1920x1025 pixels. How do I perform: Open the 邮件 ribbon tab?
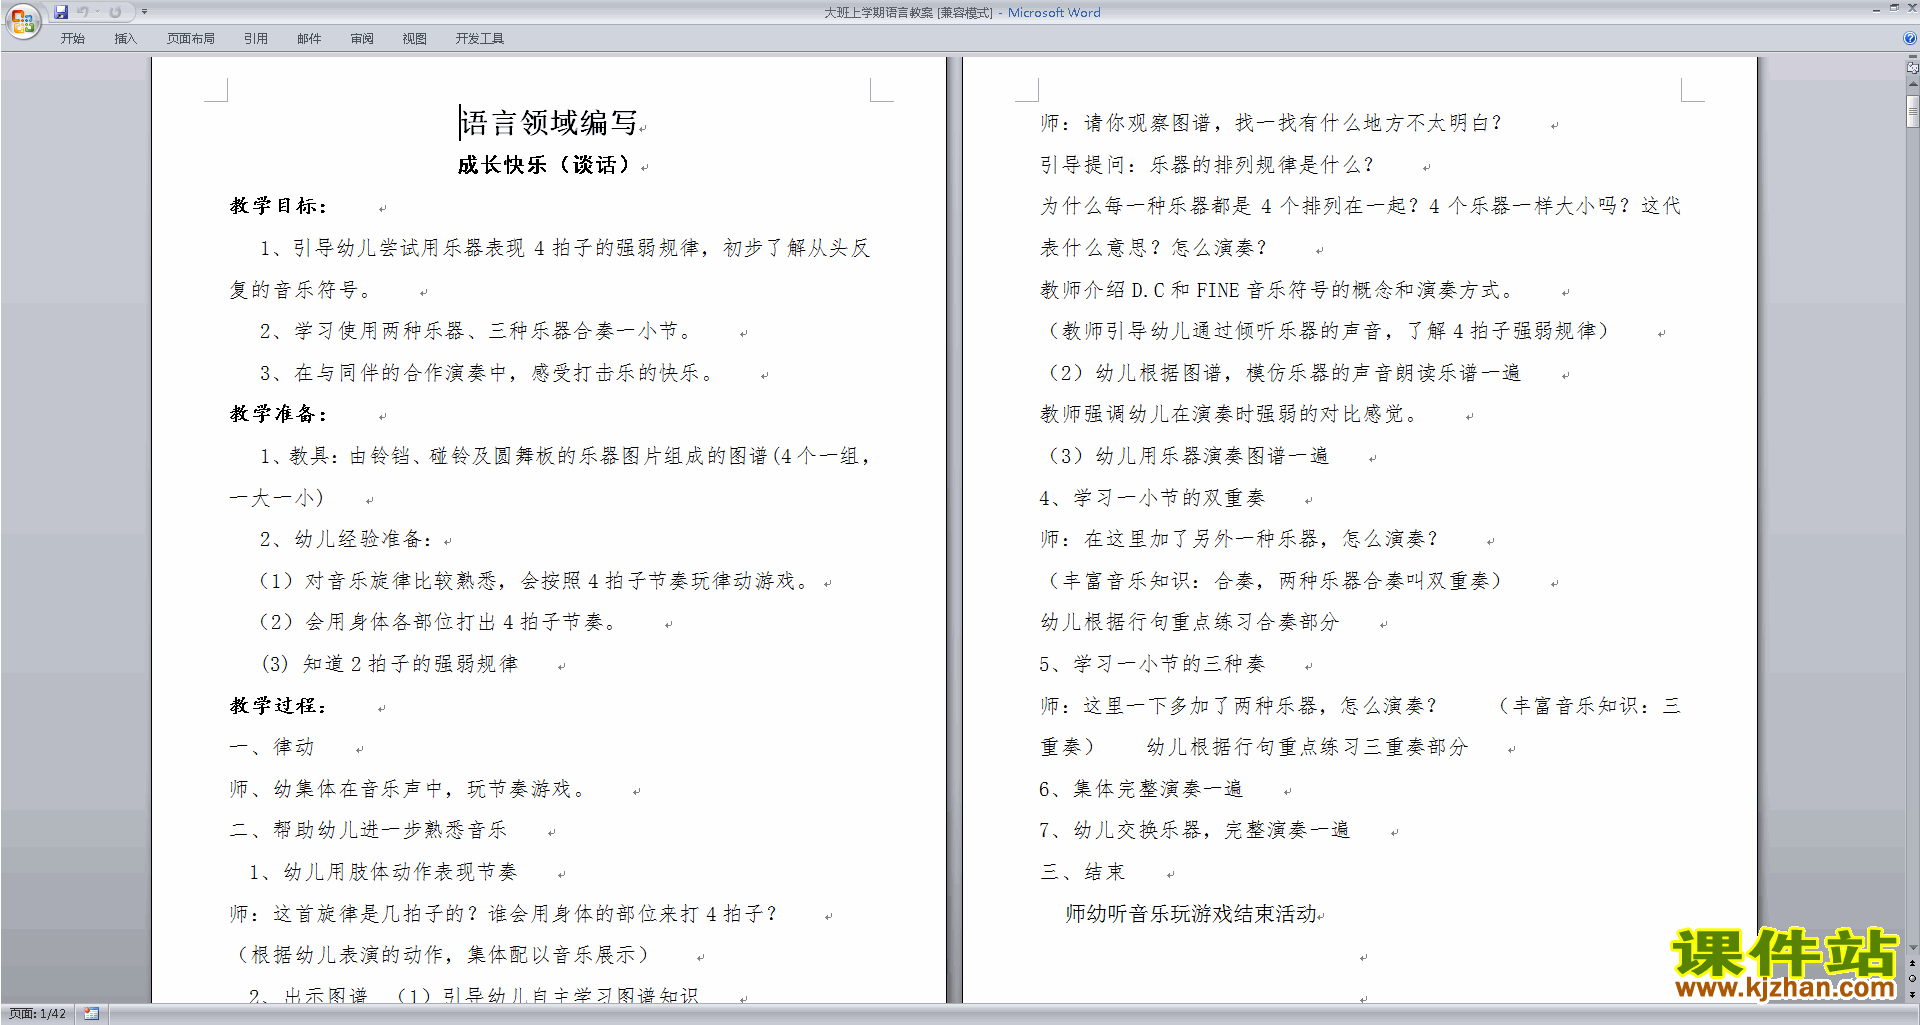pos(309,39)
